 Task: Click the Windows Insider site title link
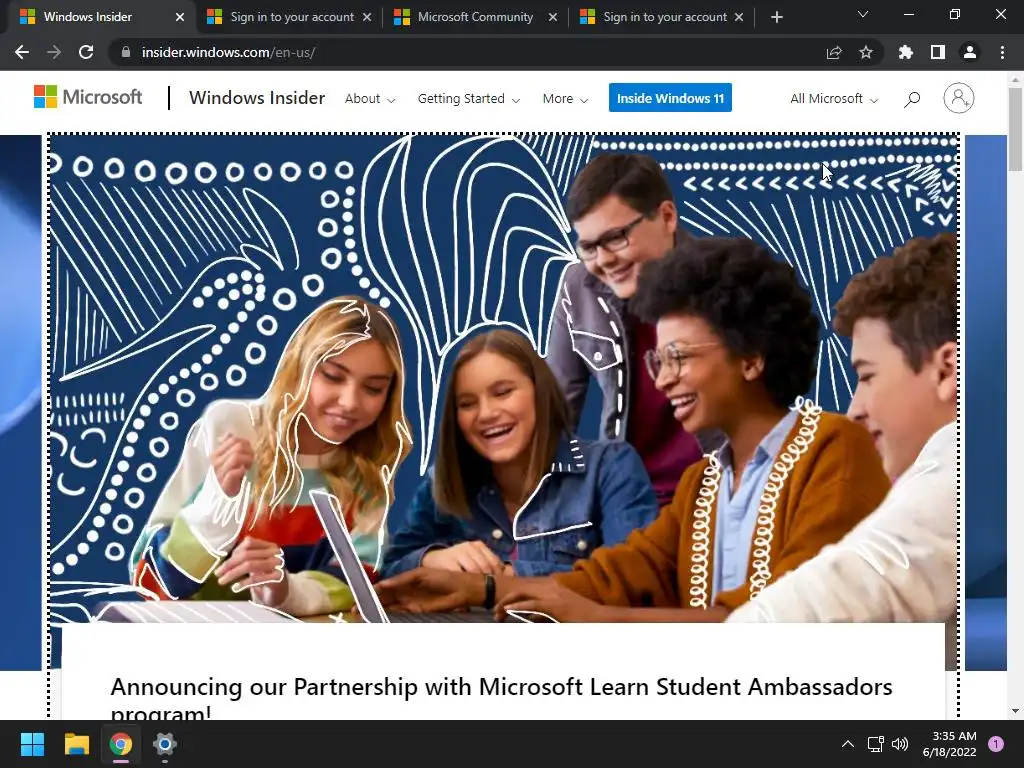click(x=257, y=98)
